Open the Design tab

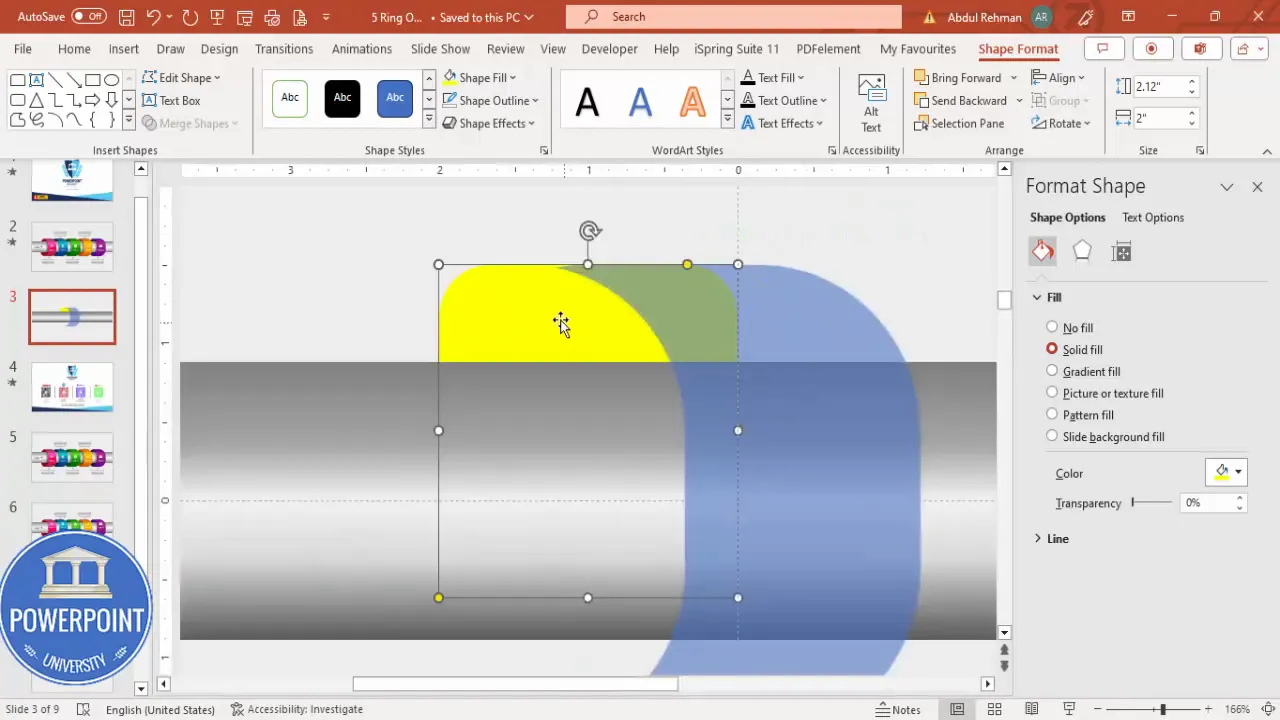[x=219, y=49]
